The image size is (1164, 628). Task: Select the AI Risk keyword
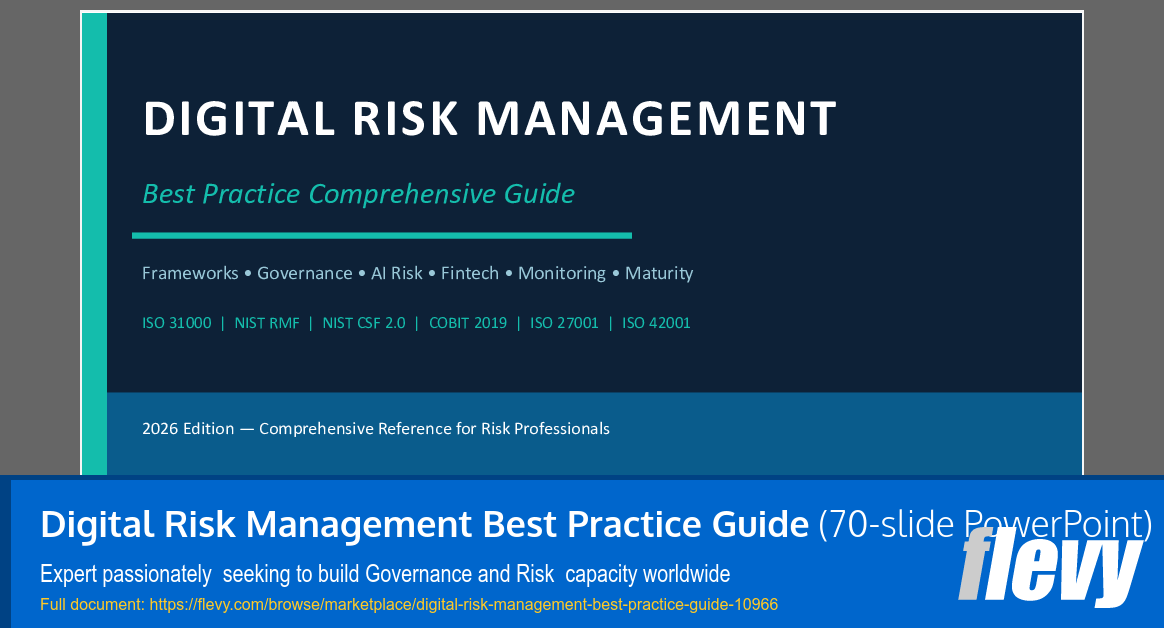tap(396, 272)
